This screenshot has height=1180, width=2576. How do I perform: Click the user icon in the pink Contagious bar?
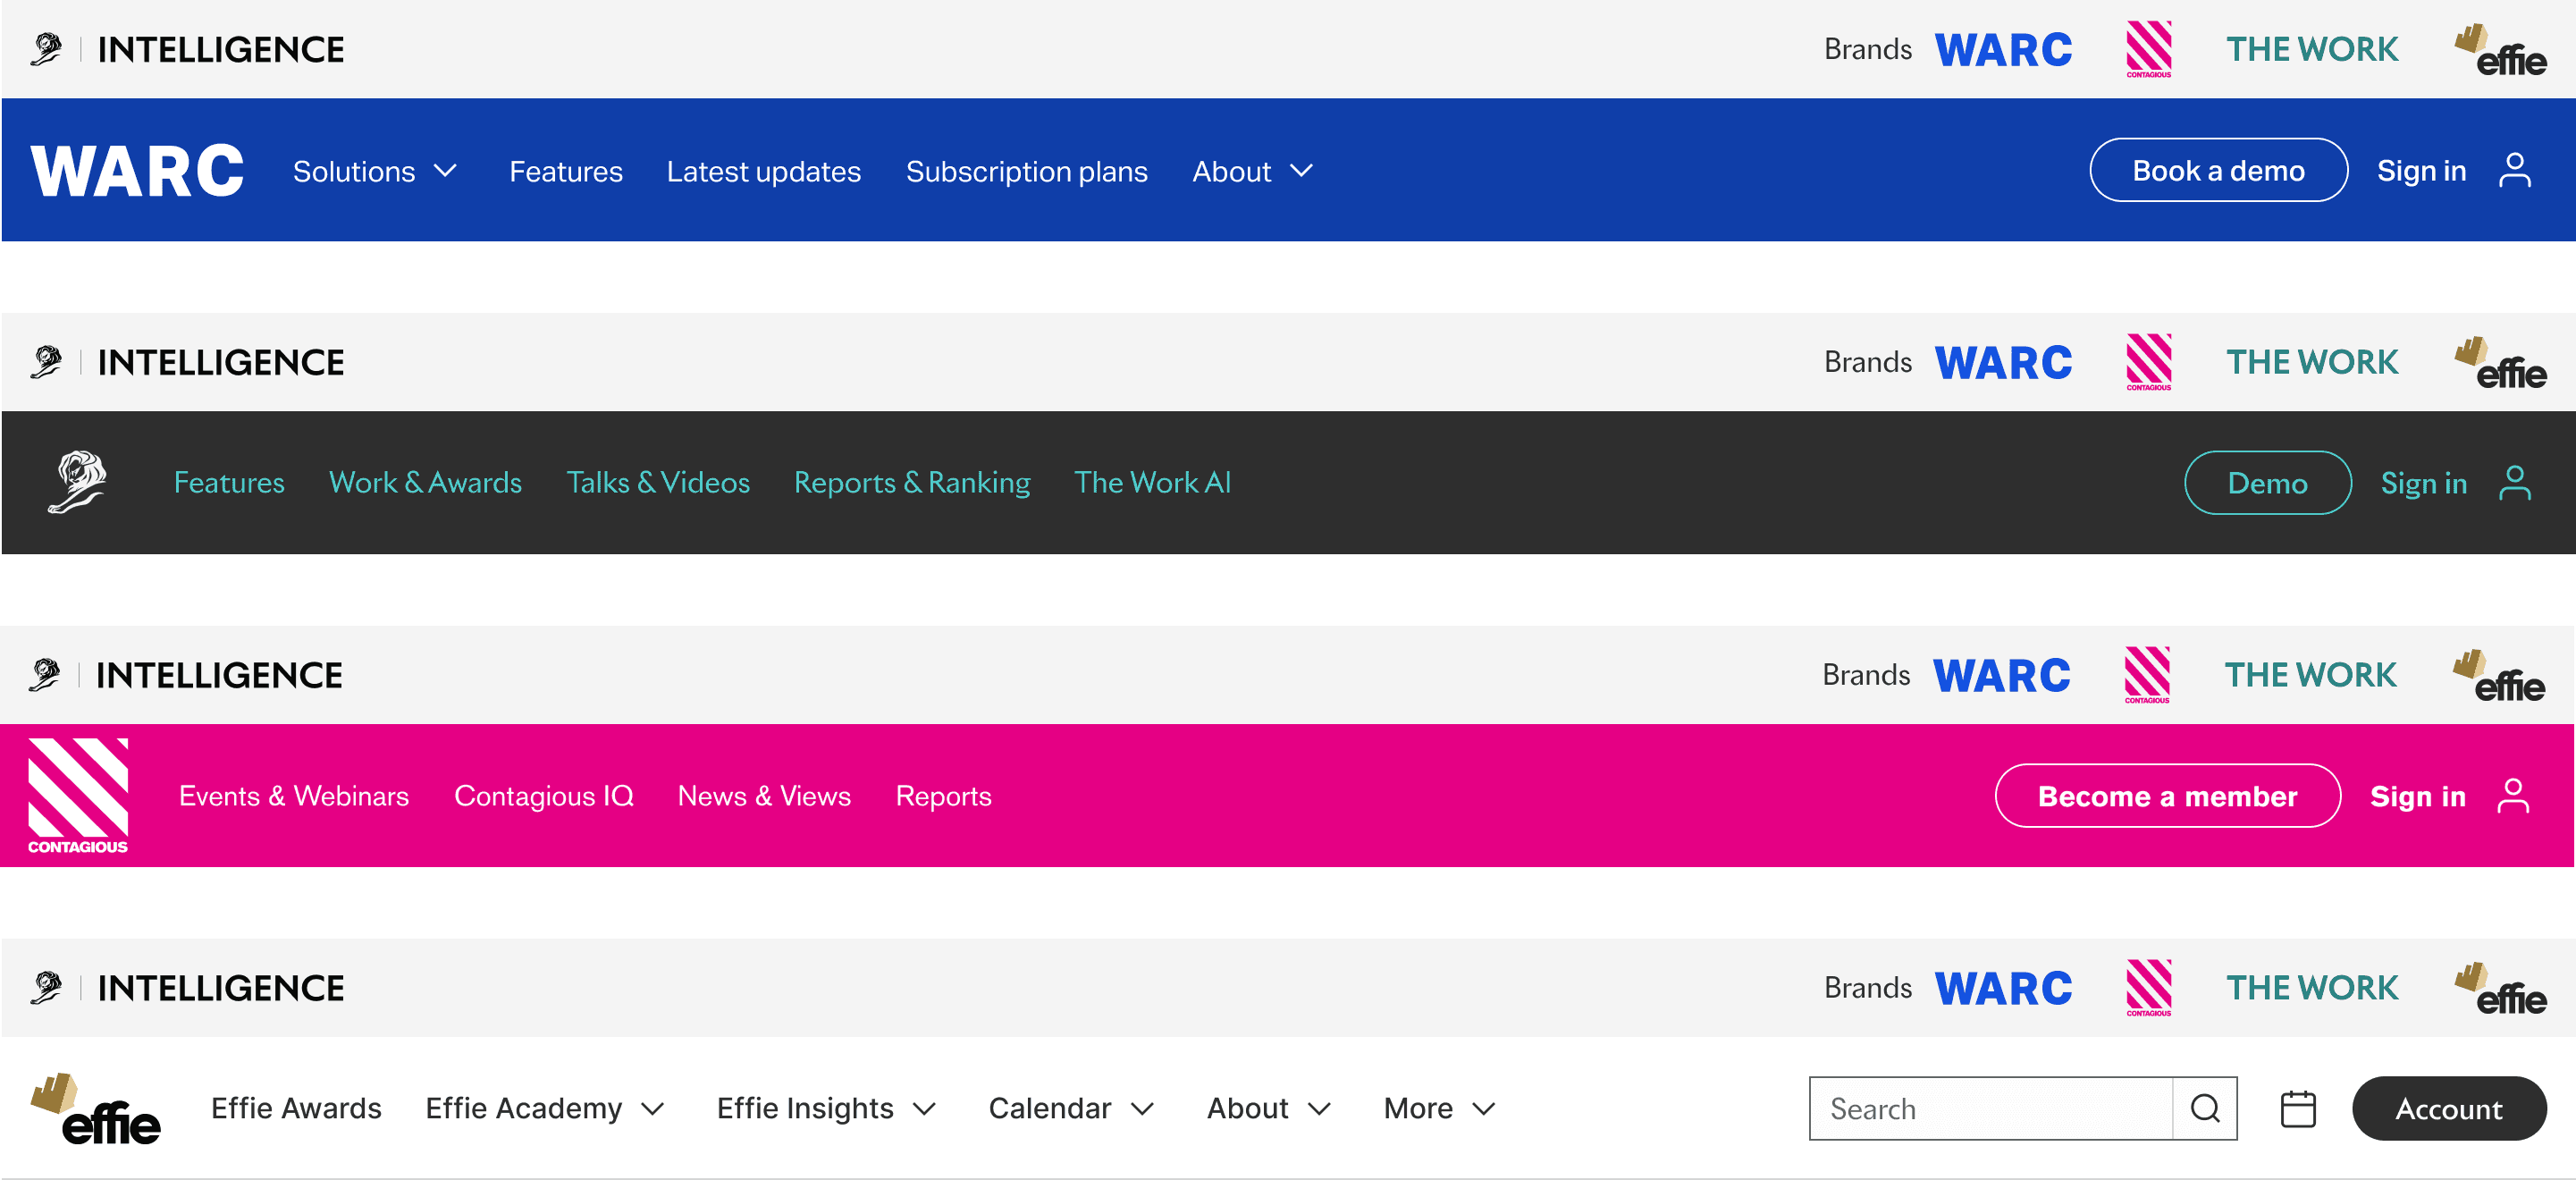2512,796
